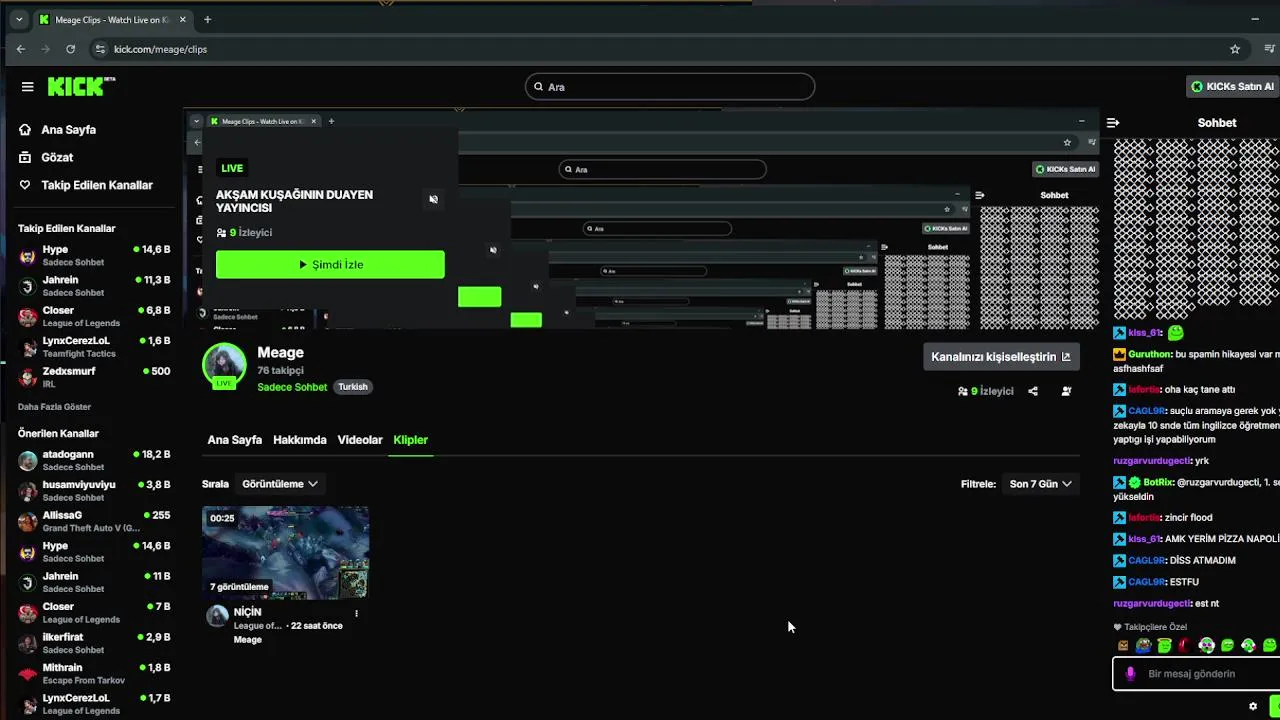
Task: Click the user icon right of share
Action: pos(1066,391)
